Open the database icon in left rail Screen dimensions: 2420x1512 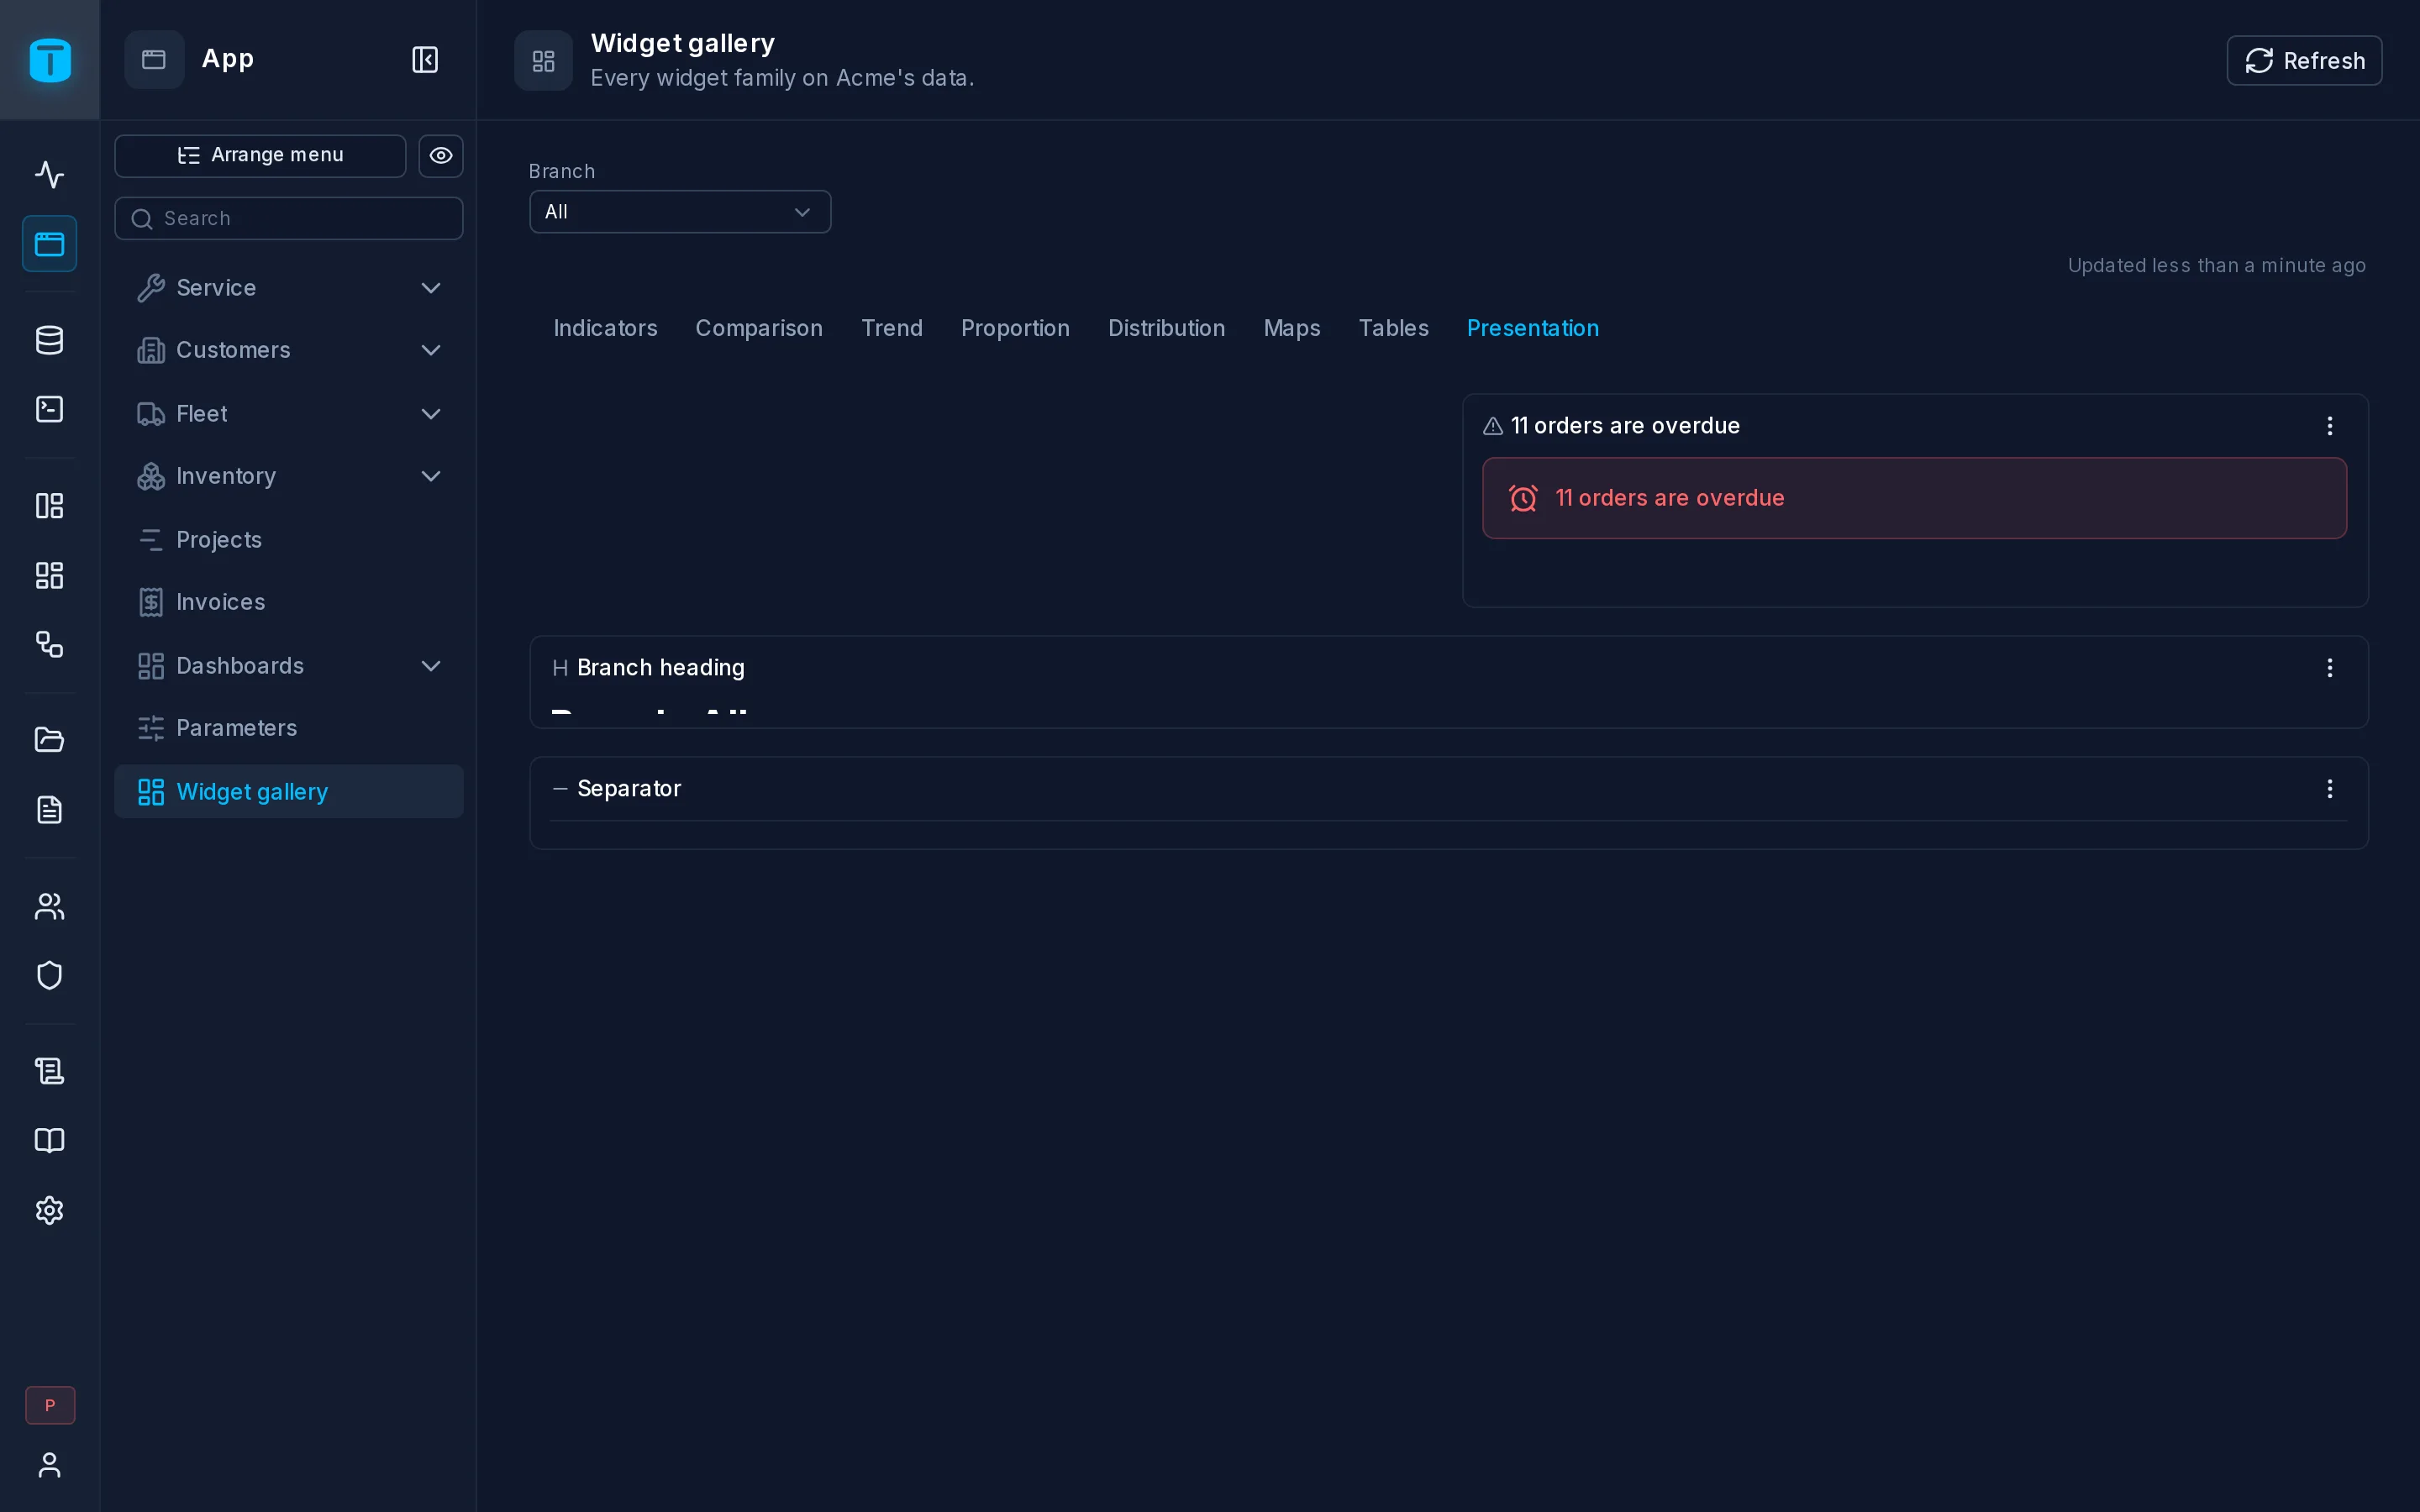(x=49, y=340)
